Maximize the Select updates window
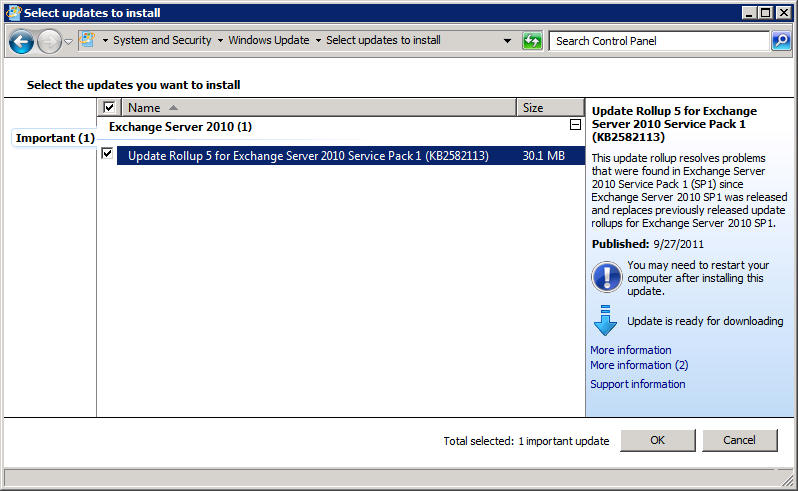 point(765,13)
